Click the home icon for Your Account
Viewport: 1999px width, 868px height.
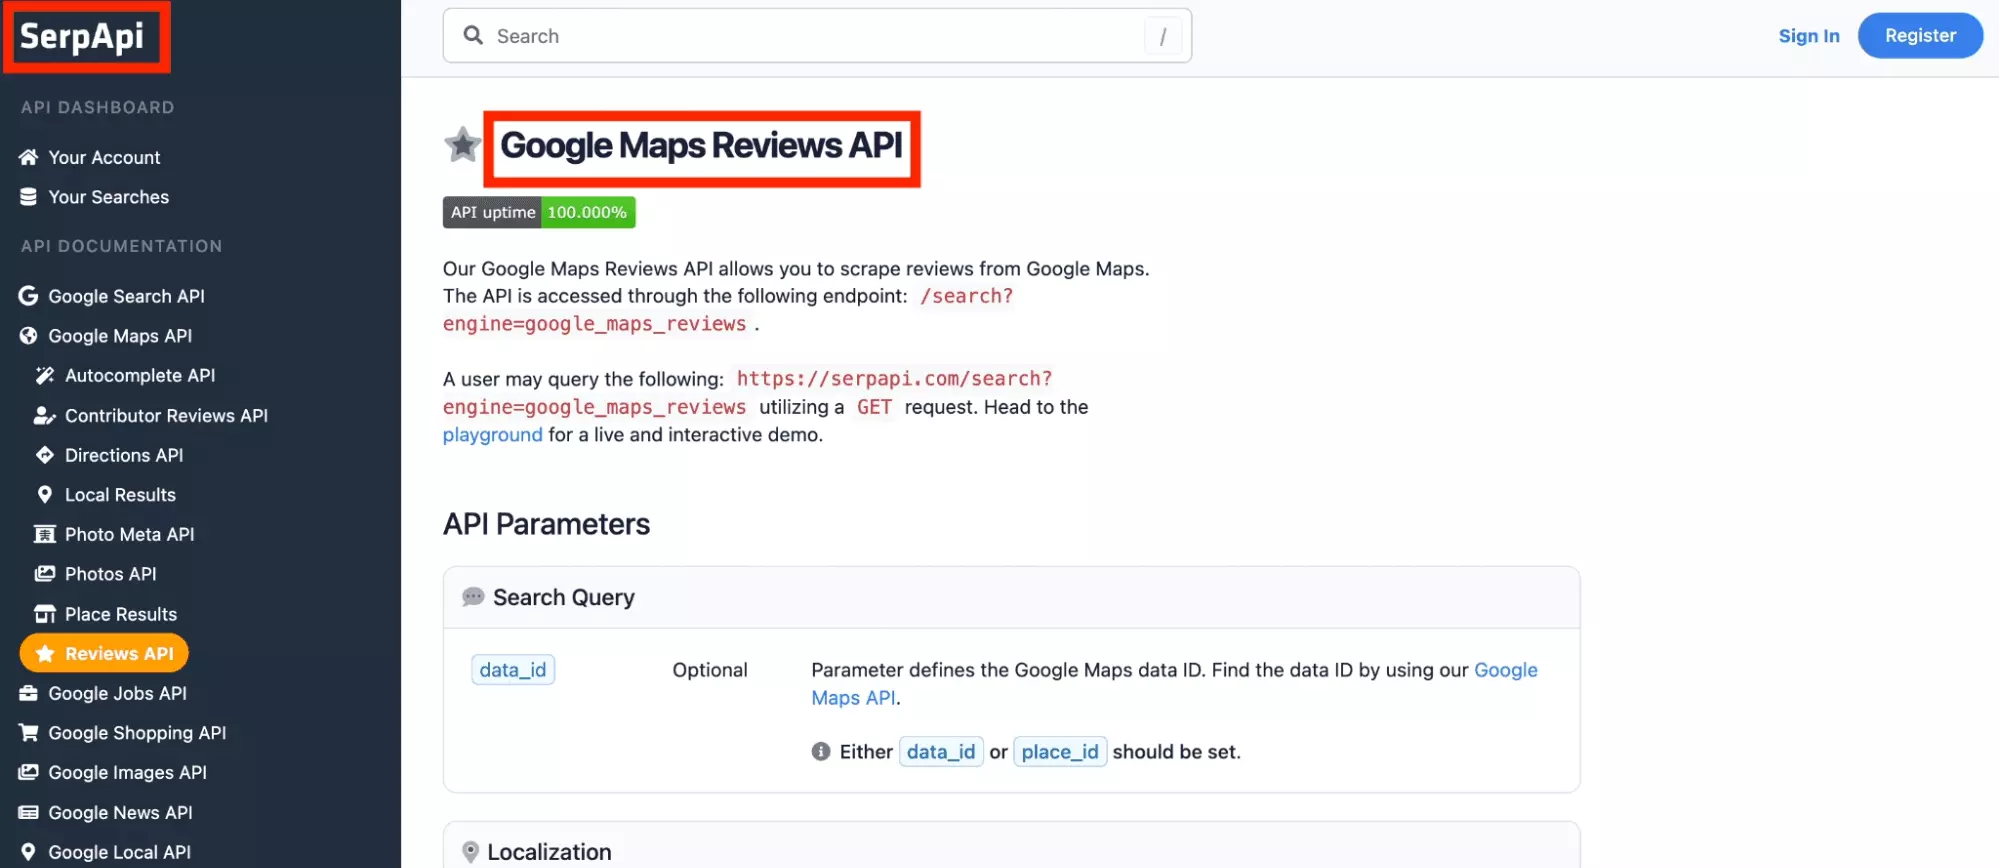coord(29,157)
